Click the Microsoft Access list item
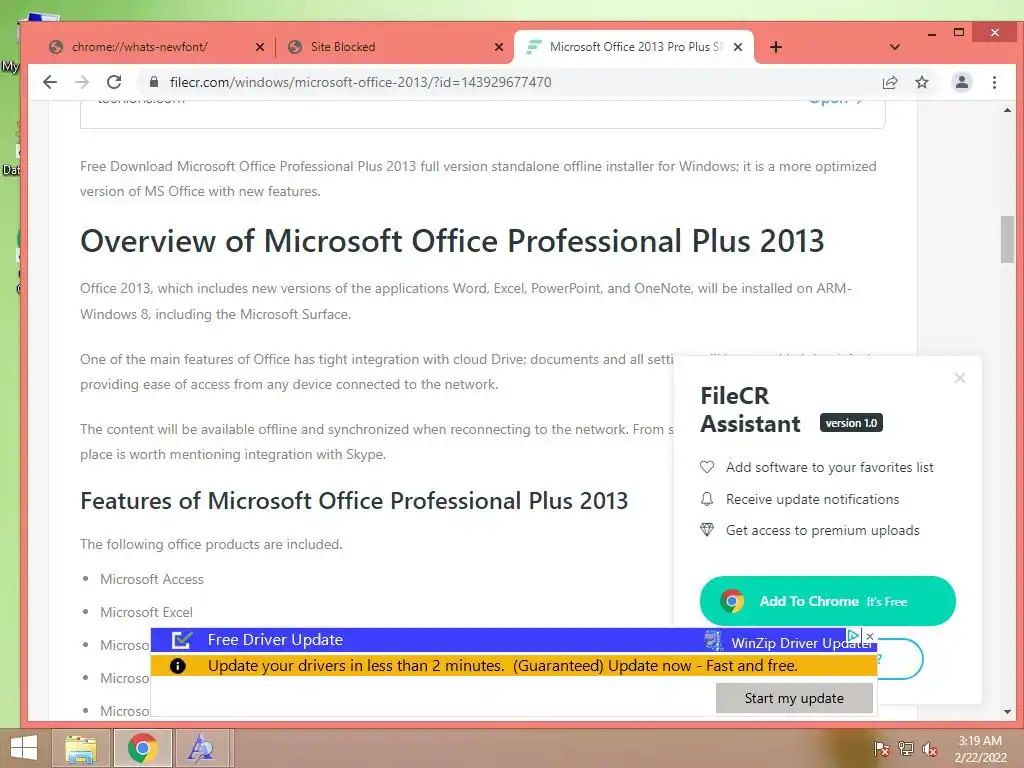This screenshot has width=1024, height=768. (152, 579)
